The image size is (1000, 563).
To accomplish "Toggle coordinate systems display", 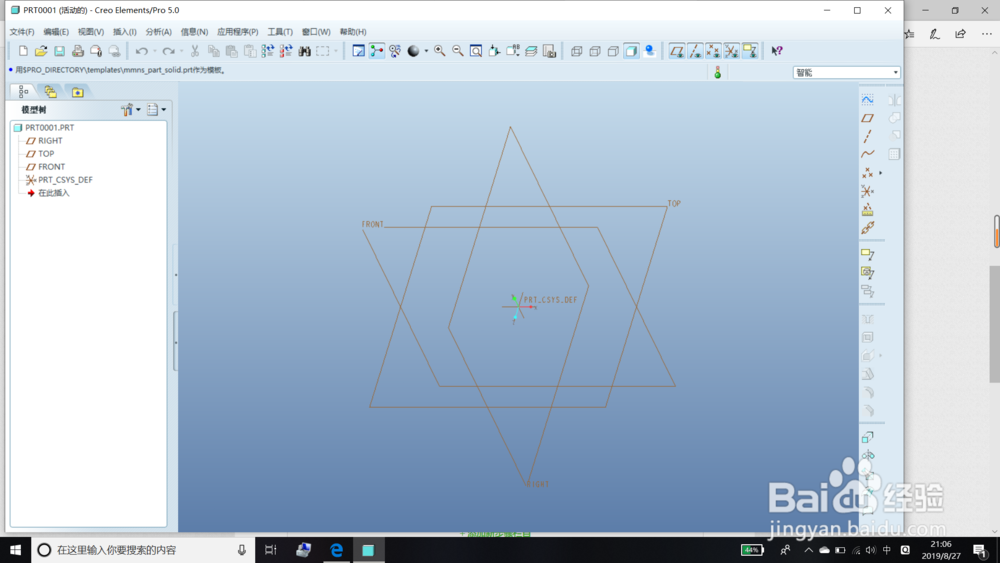I will 732,51.
